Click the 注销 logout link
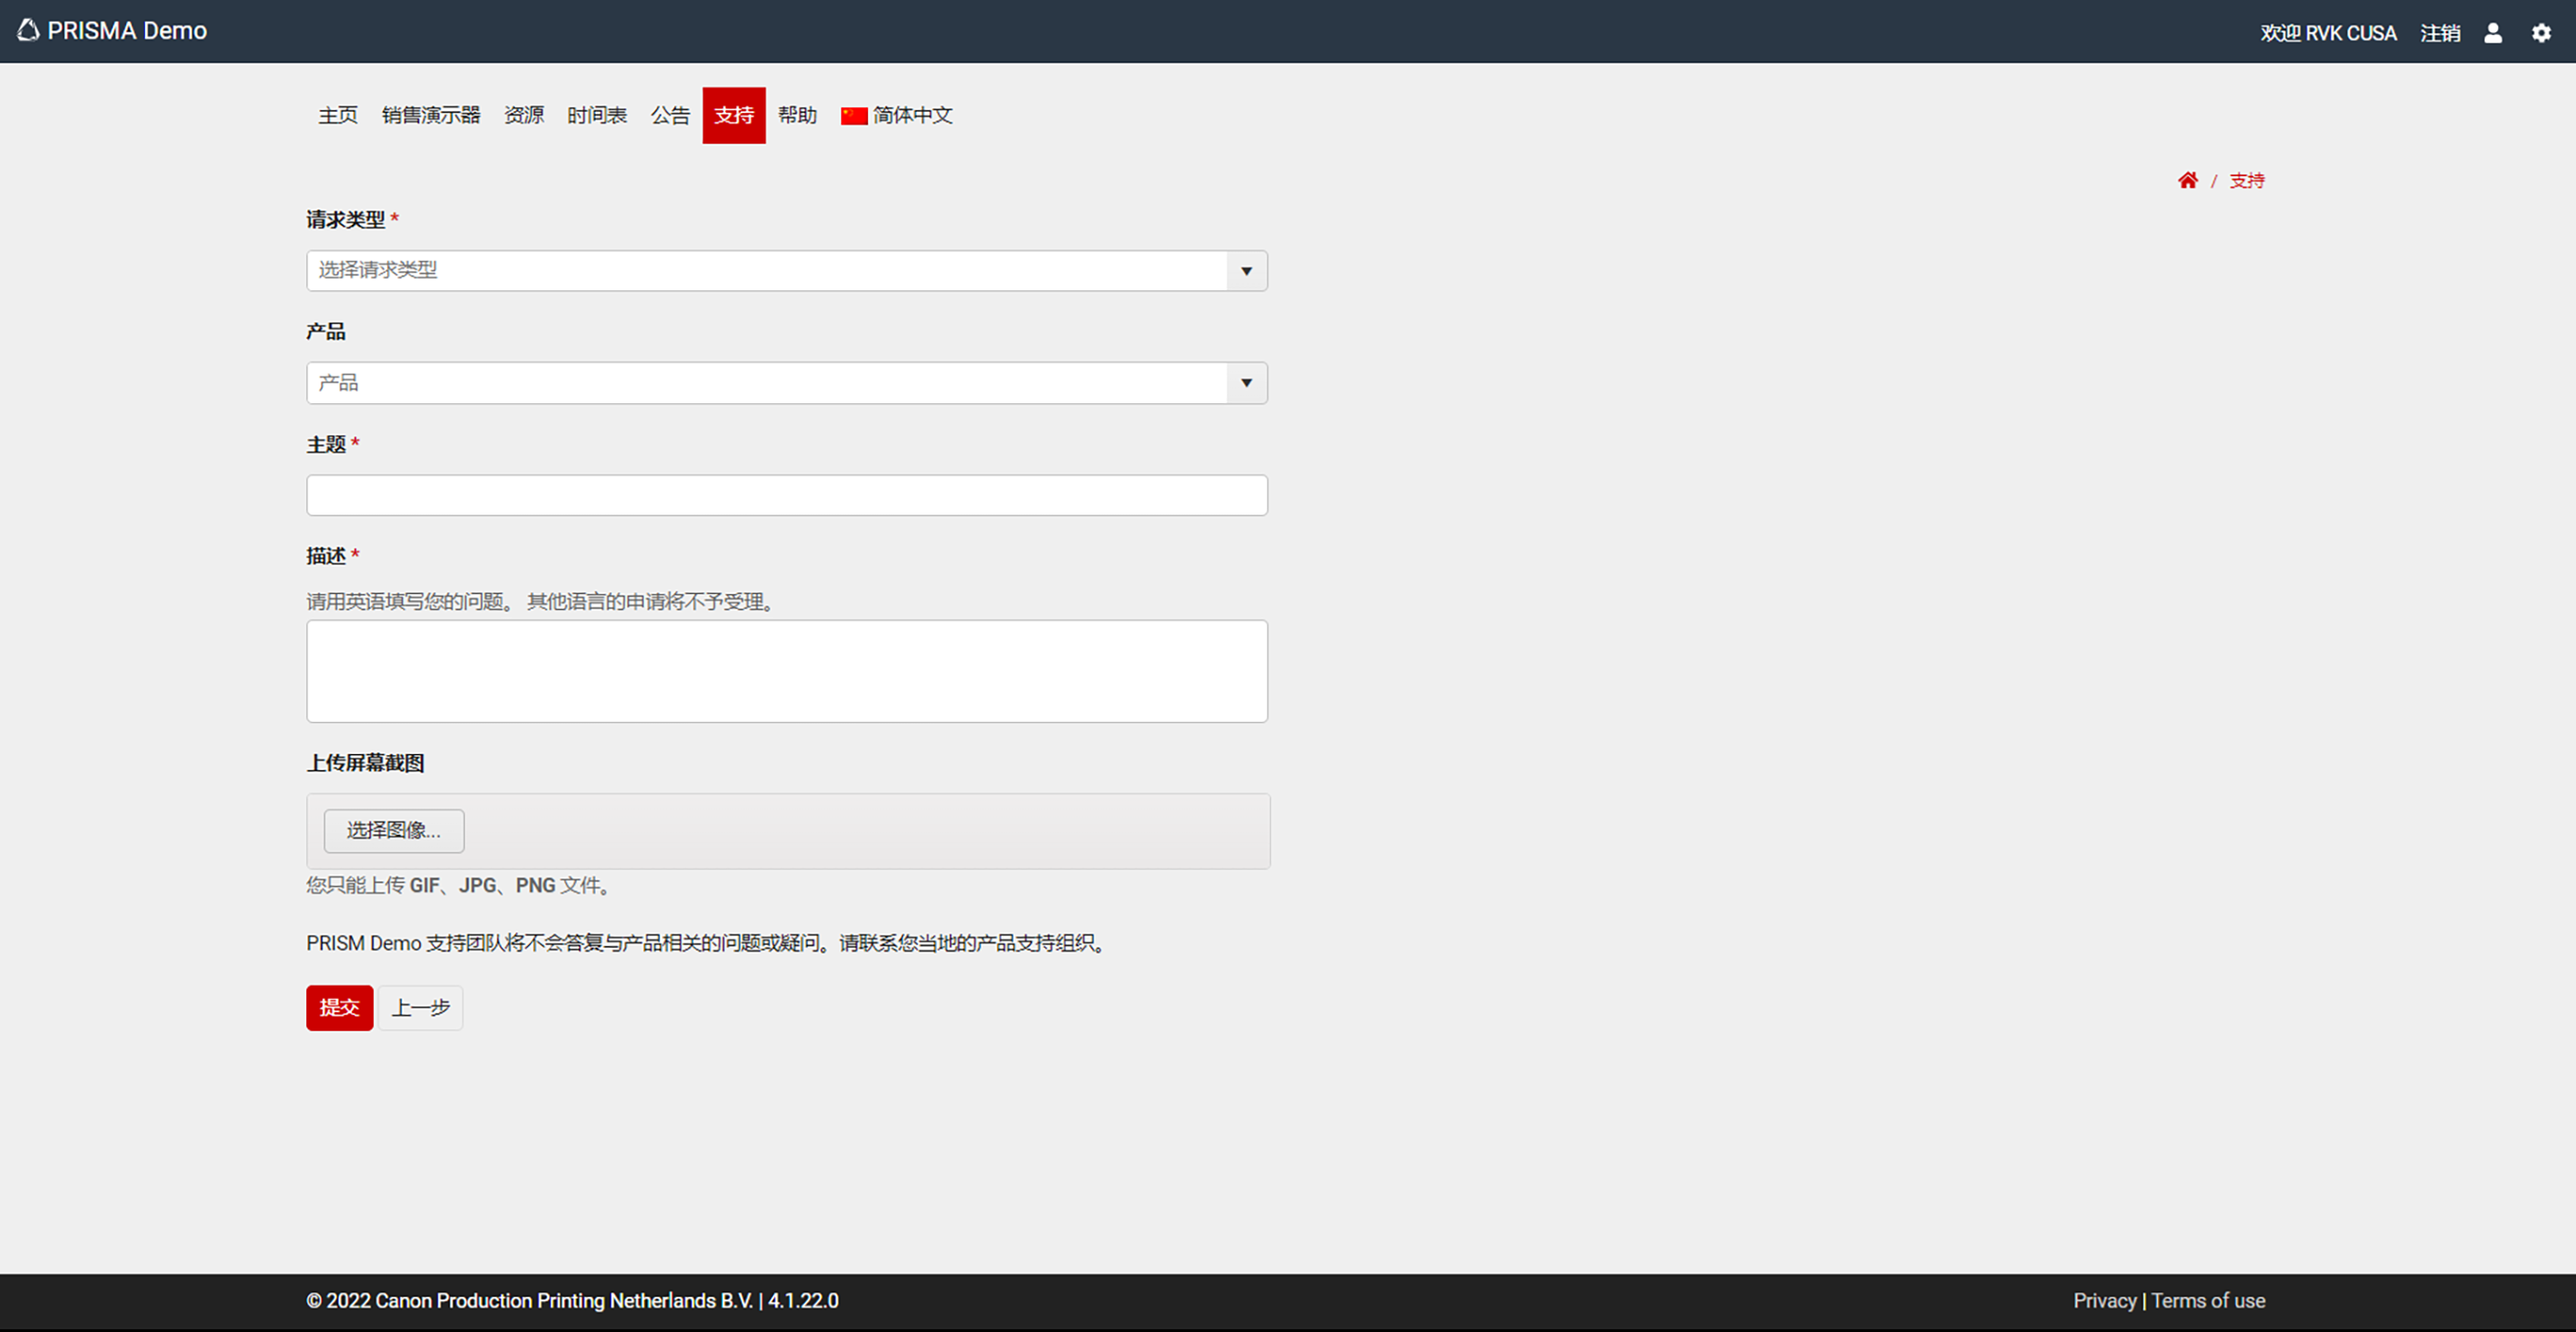The width and height of the screenshot is (2576, 1332). point(2440,33)
